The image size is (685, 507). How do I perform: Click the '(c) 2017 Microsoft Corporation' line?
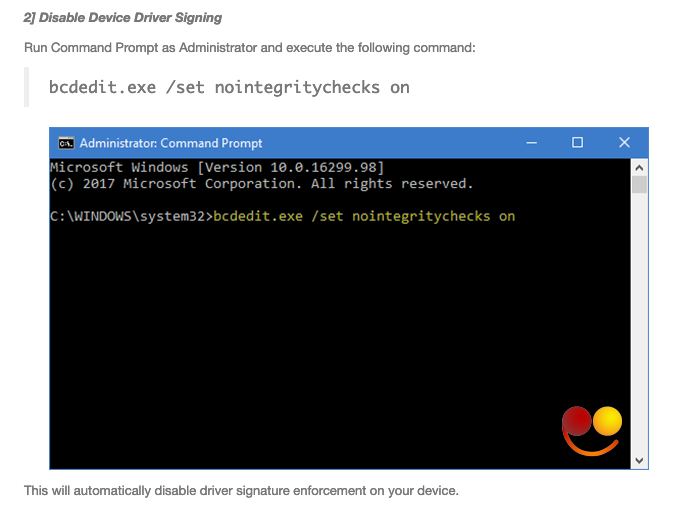(x=262, y=183)
